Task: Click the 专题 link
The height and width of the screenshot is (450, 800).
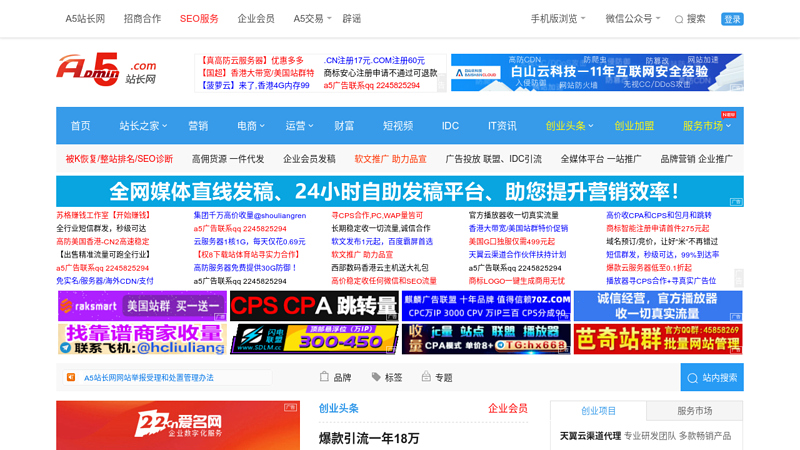Action: point(444,378)
